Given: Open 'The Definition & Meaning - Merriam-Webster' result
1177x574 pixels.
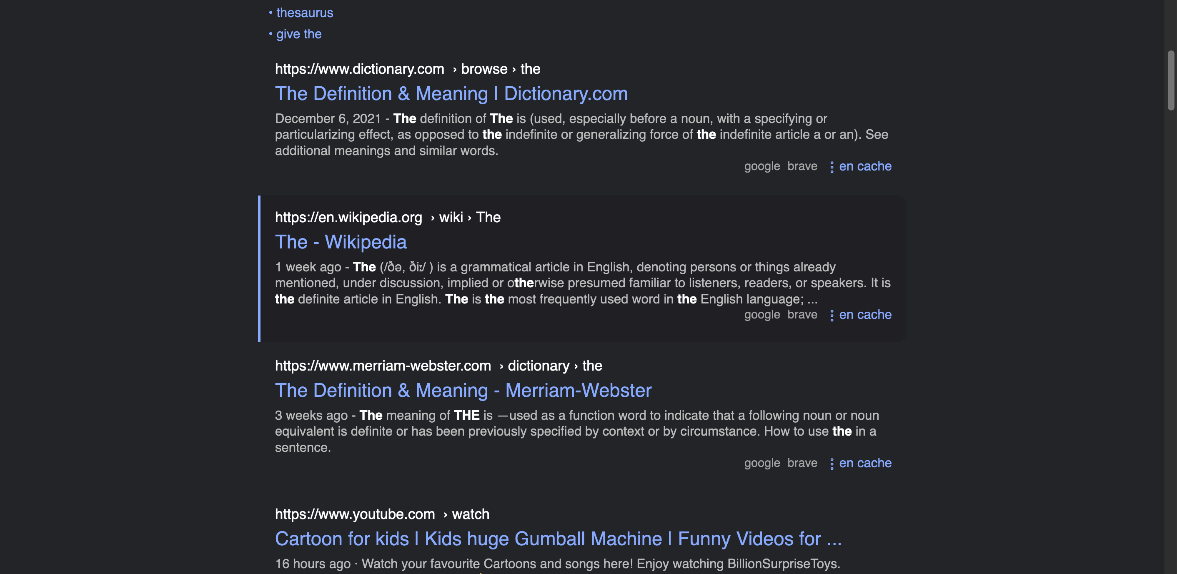Looking at the screenshot, I should pyautogui.click(x=463, y=391).
